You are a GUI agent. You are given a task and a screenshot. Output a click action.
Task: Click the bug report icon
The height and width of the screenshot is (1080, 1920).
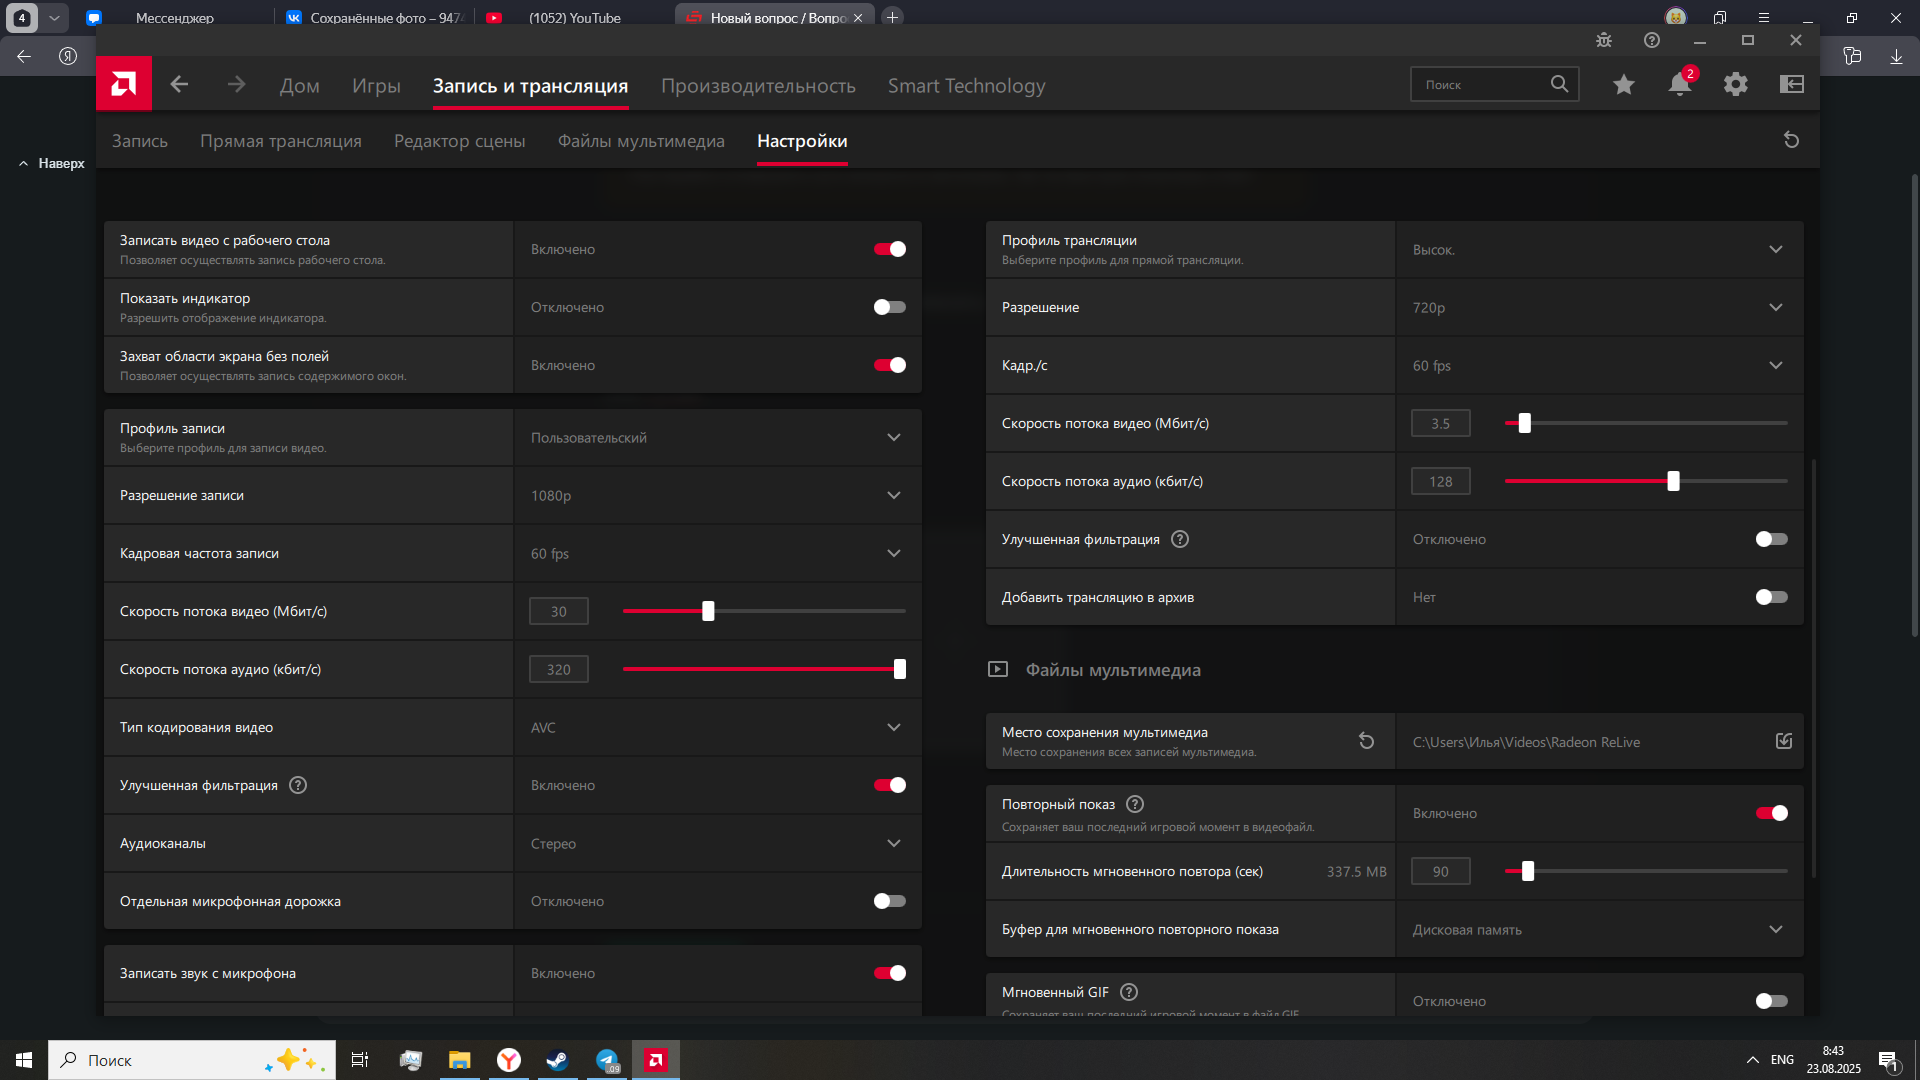pos(1604,40)
